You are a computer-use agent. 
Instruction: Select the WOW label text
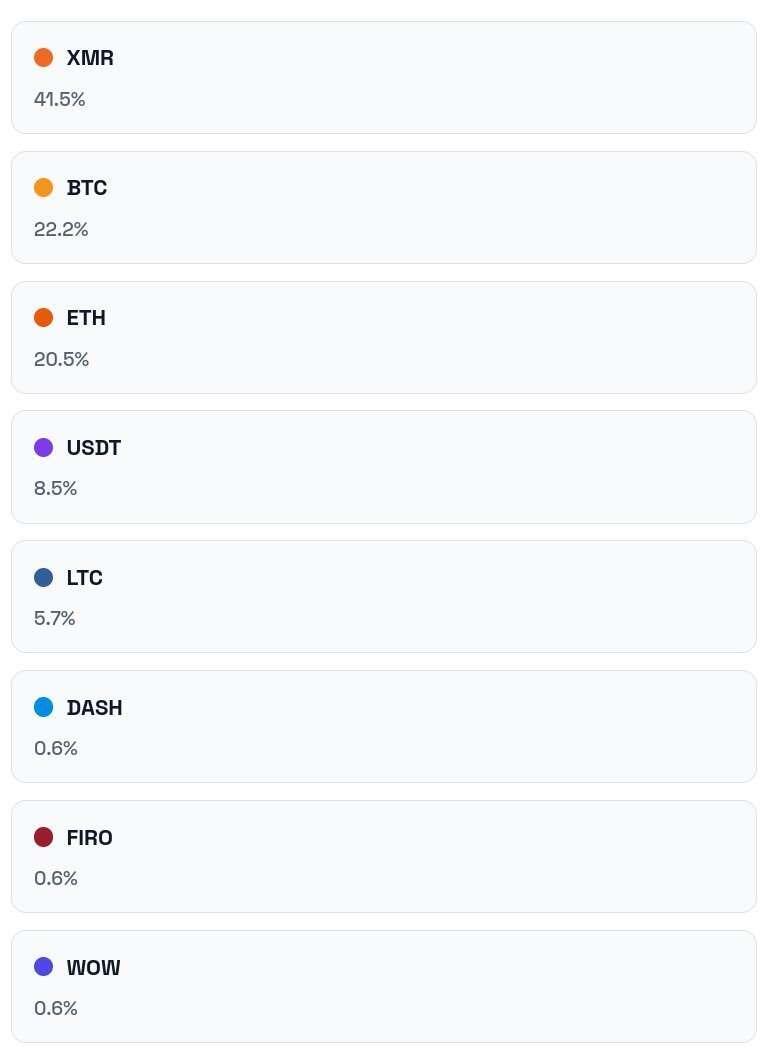94,968
